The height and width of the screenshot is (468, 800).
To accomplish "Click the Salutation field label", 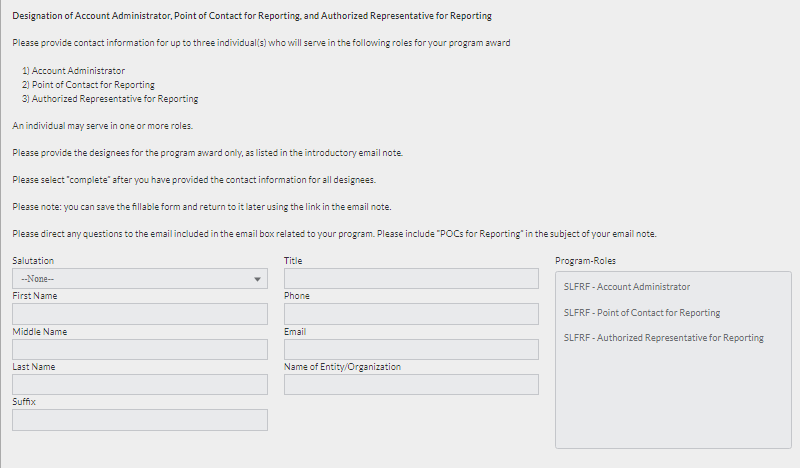I will click(33, 261).
